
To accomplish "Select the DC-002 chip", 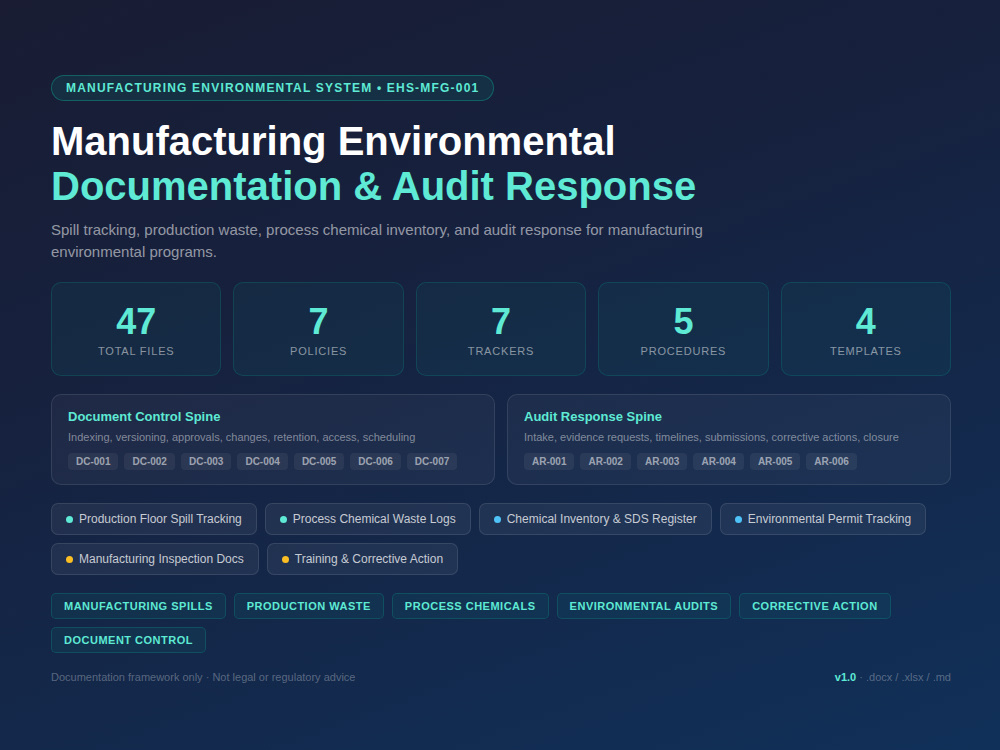I will [149, 461].
